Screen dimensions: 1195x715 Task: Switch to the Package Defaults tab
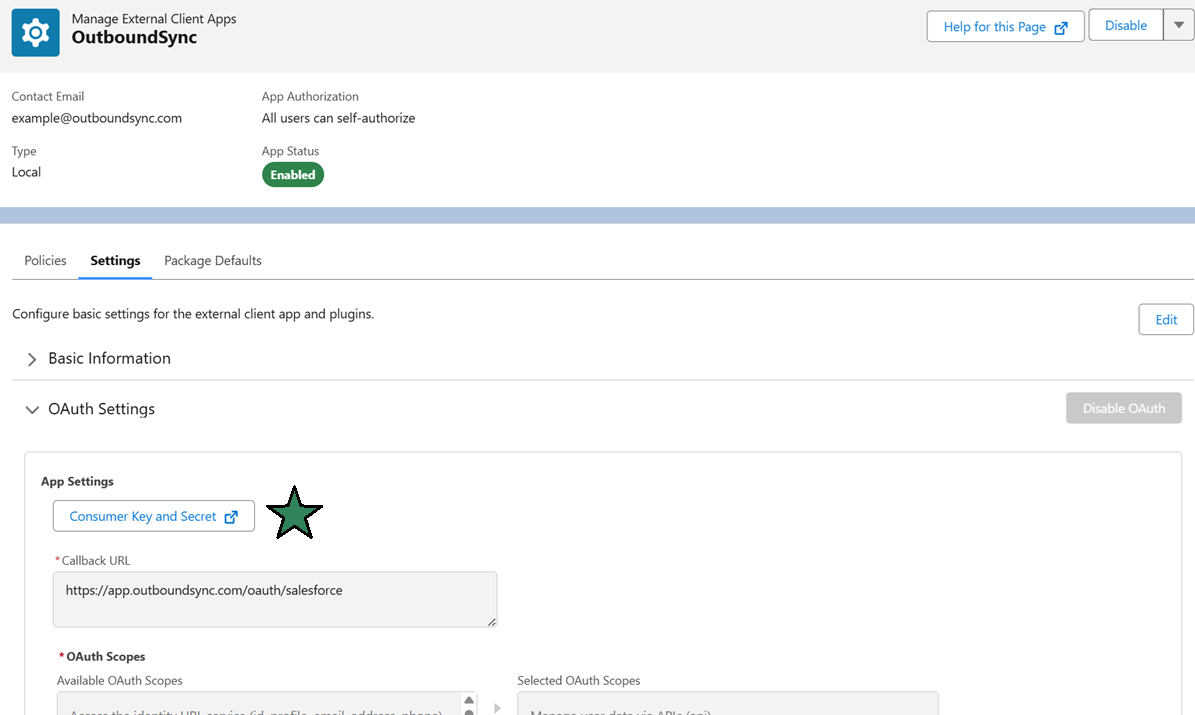click(x=212, y=260)
